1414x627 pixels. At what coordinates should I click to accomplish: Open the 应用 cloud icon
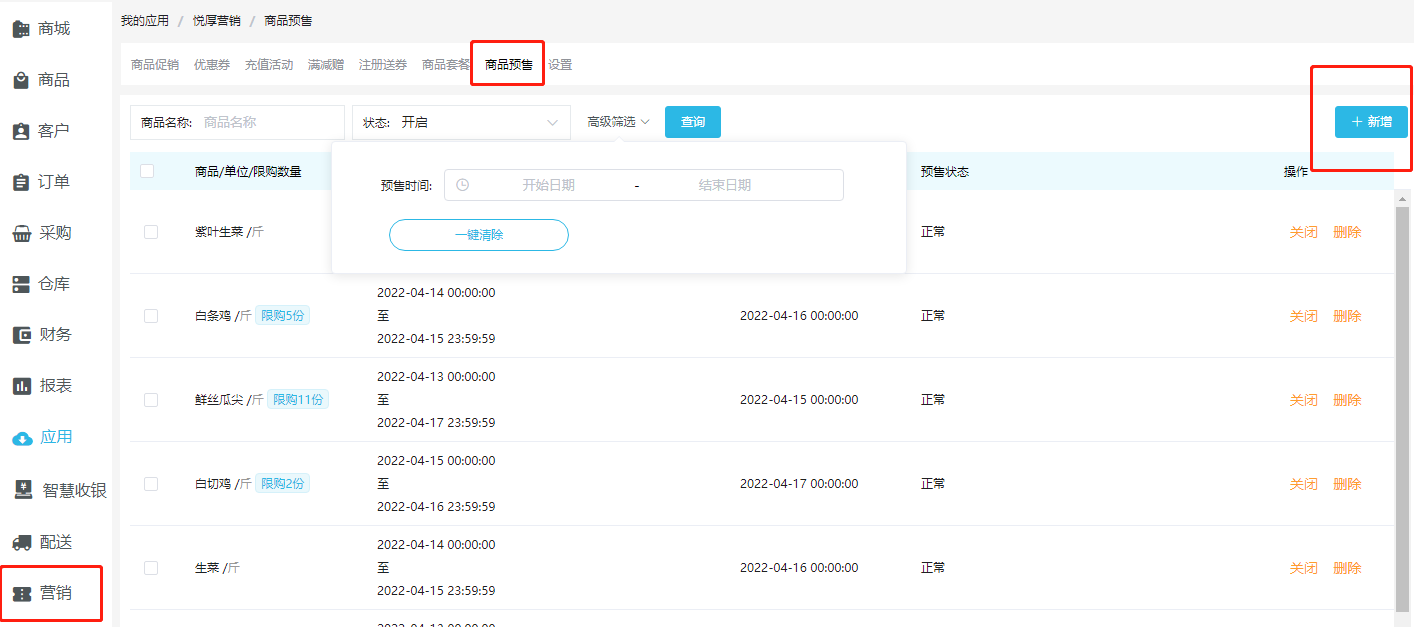[22, 438]
